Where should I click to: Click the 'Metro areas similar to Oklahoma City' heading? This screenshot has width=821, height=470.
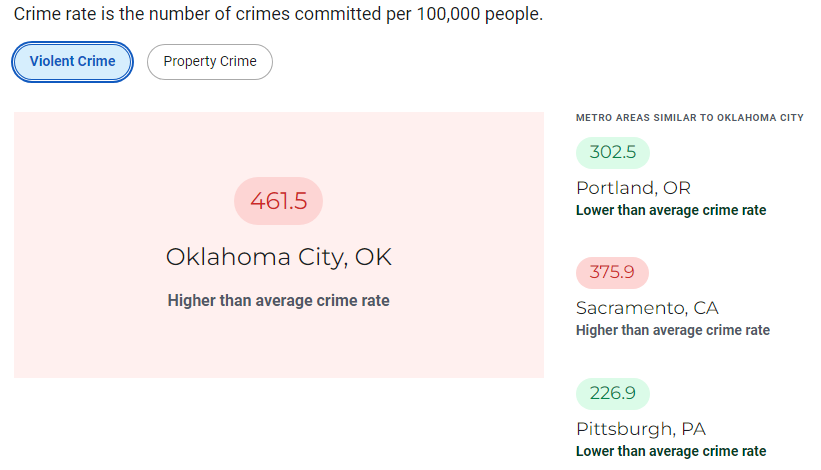click(689, 118)
